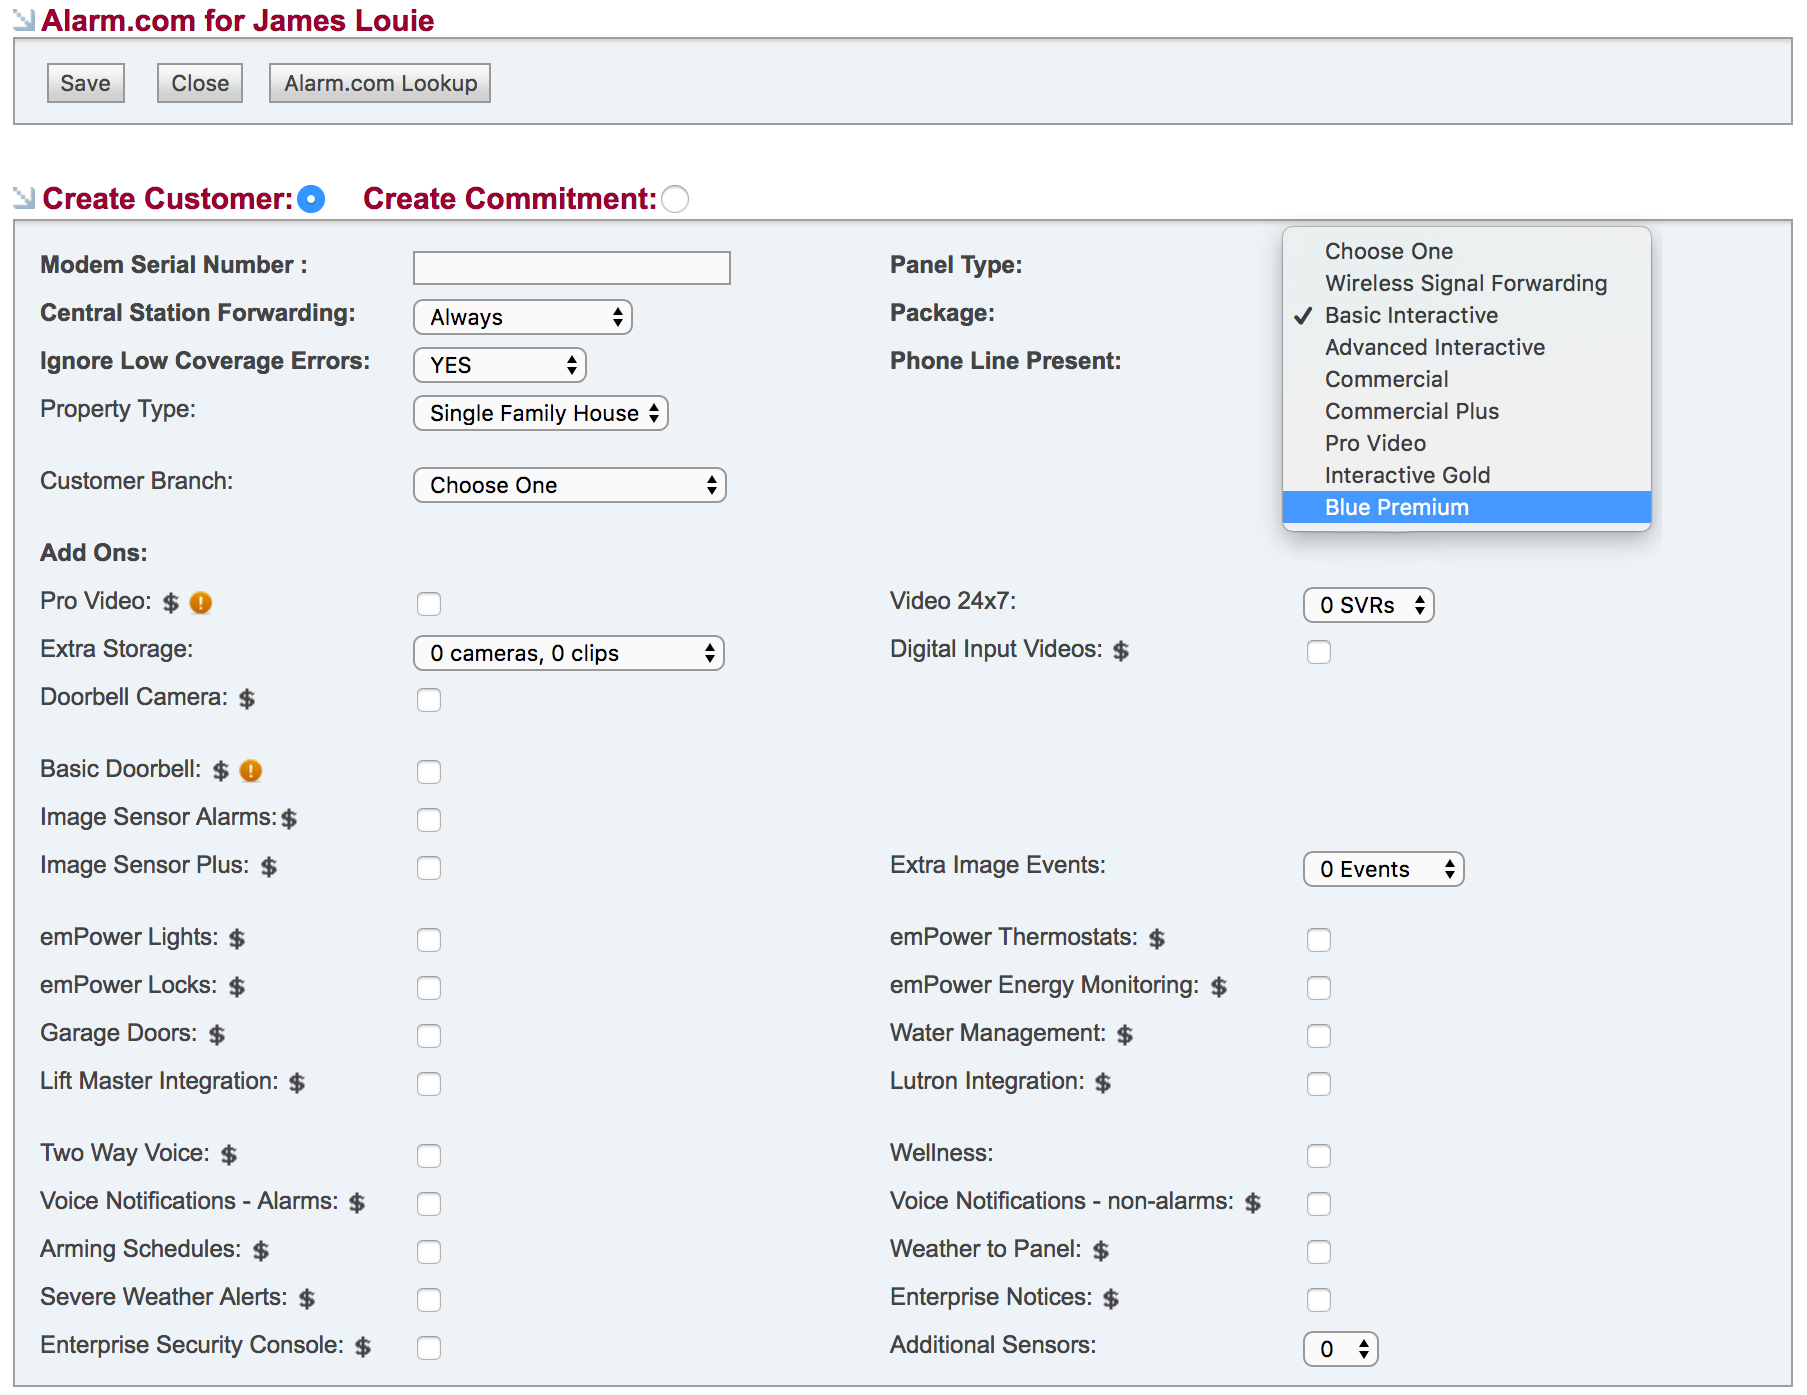Click the emPower Lights dollar icon
The width and height of the screenshot is (1807, 1395).
pyautogui.click(x=237, y=939)
